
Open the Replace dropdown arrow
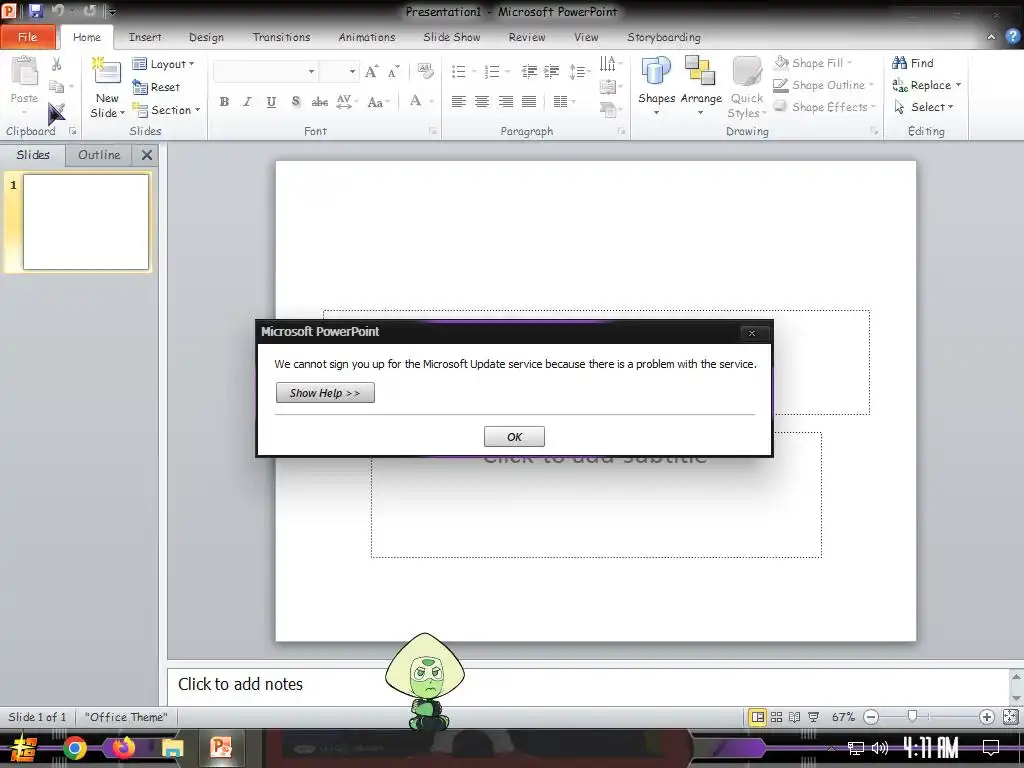(x=958, y=85)
